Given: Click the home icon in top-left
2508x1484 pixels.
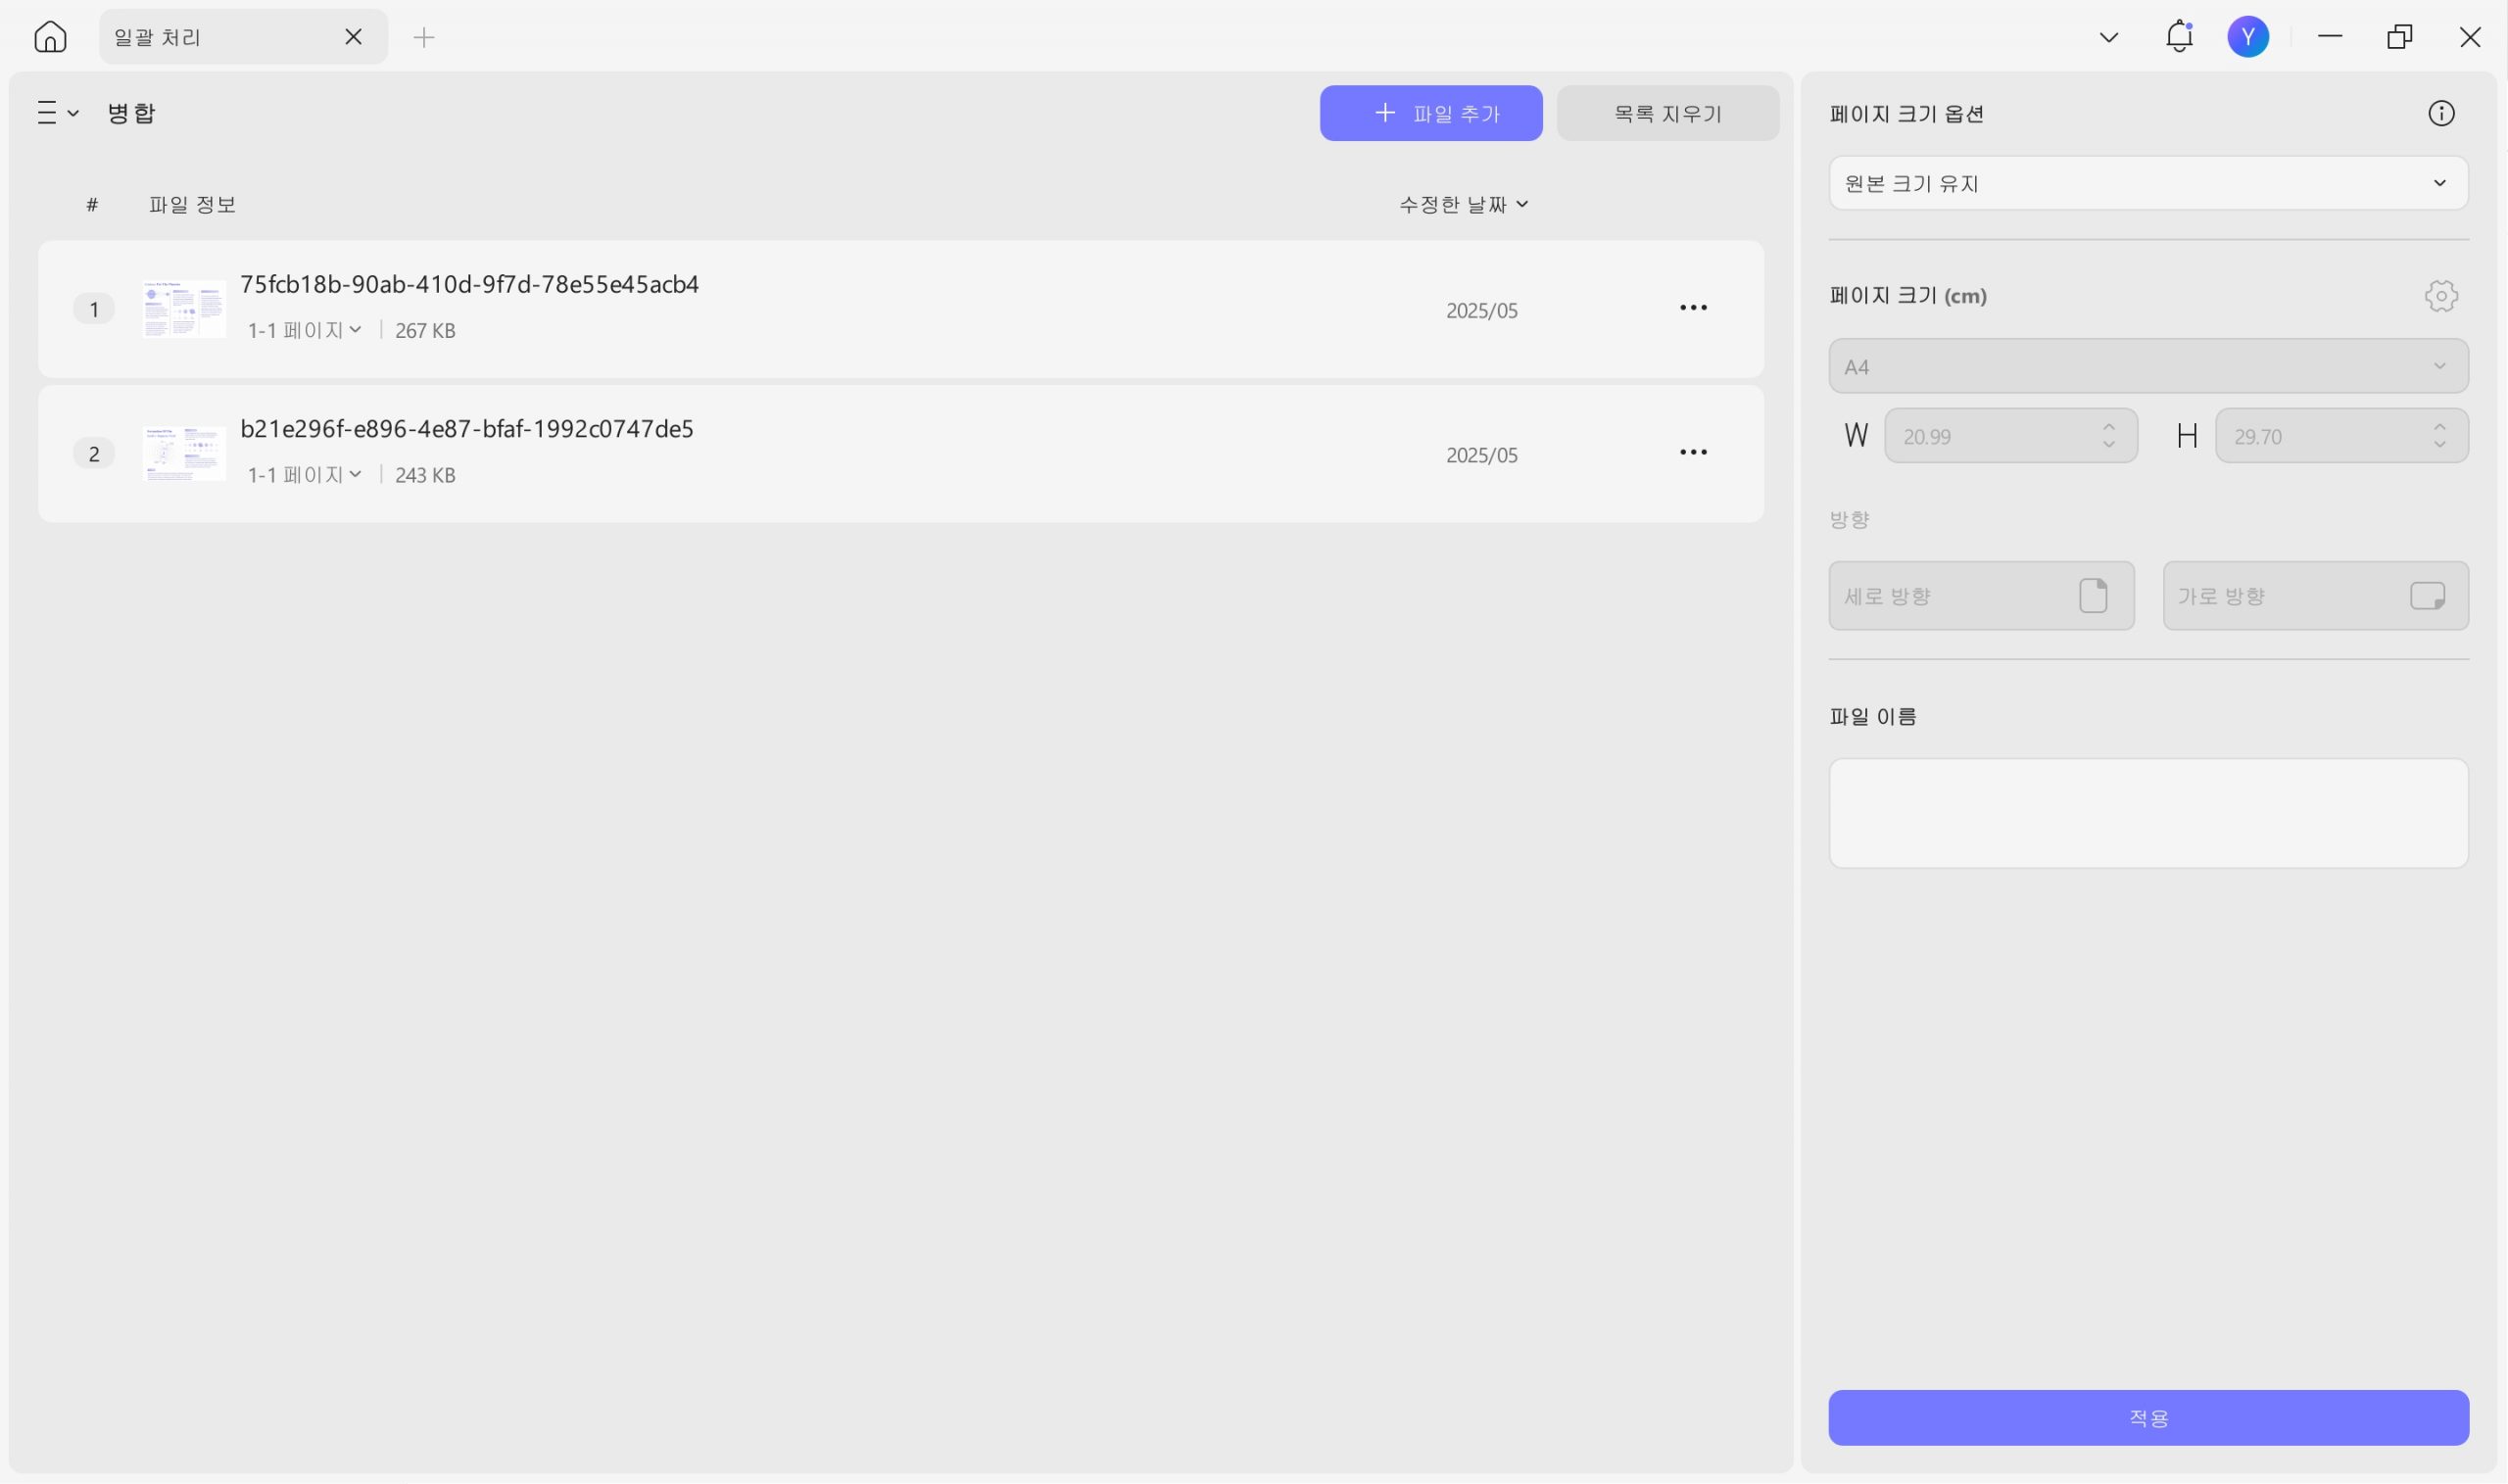Looking at the screenshot, I should coord(50,37).
